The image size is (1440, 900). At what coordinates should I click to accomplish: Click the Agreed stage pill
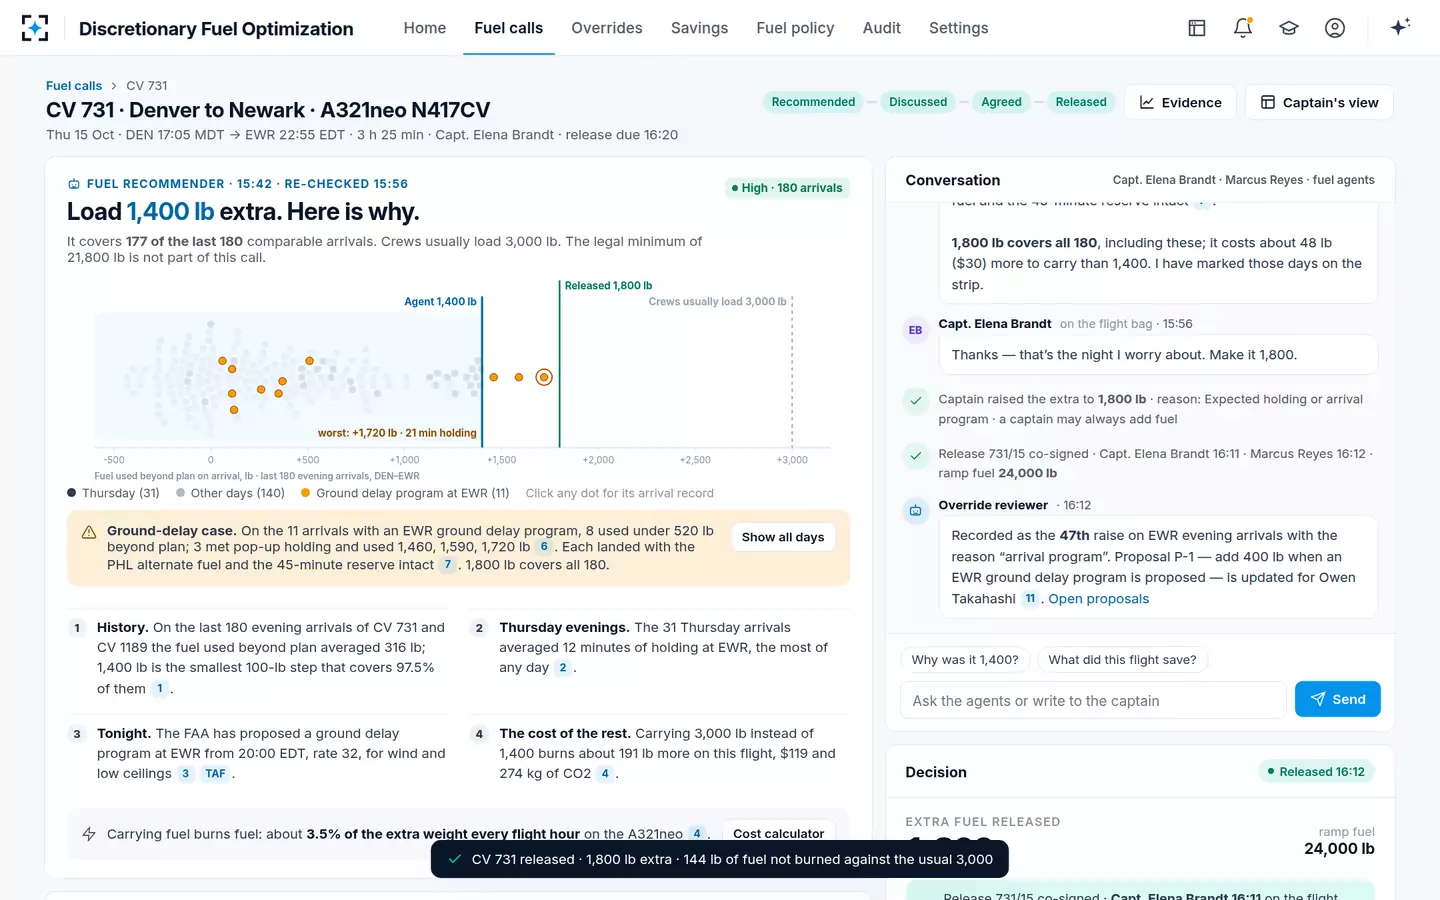tap(1001, 102)
